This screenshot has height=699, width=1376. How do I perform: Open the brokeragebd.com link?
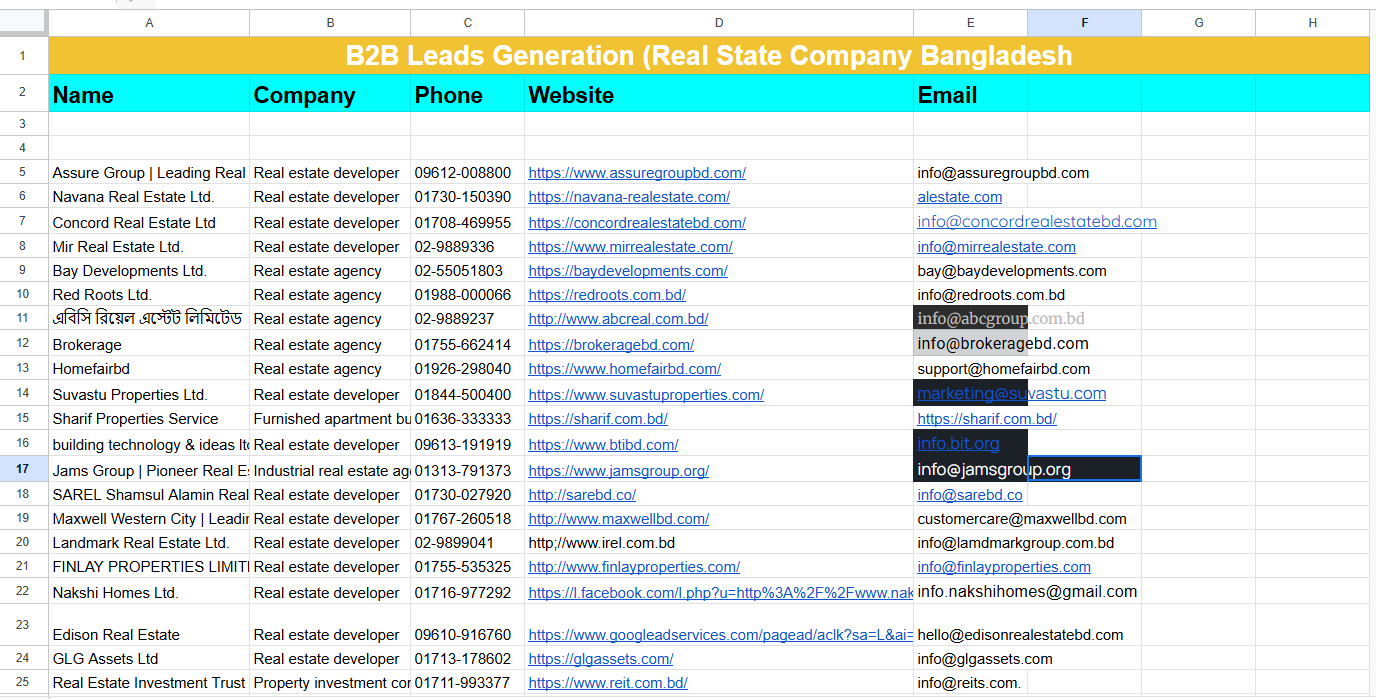[611, 345]
